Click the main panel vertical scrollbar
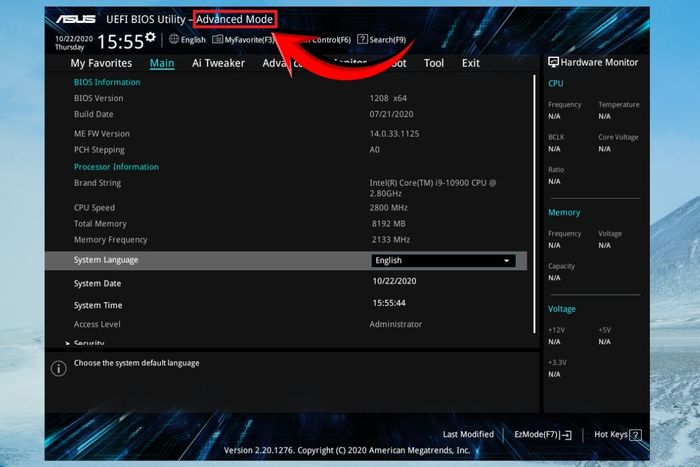700x467 pixels. tap(534, 204)
